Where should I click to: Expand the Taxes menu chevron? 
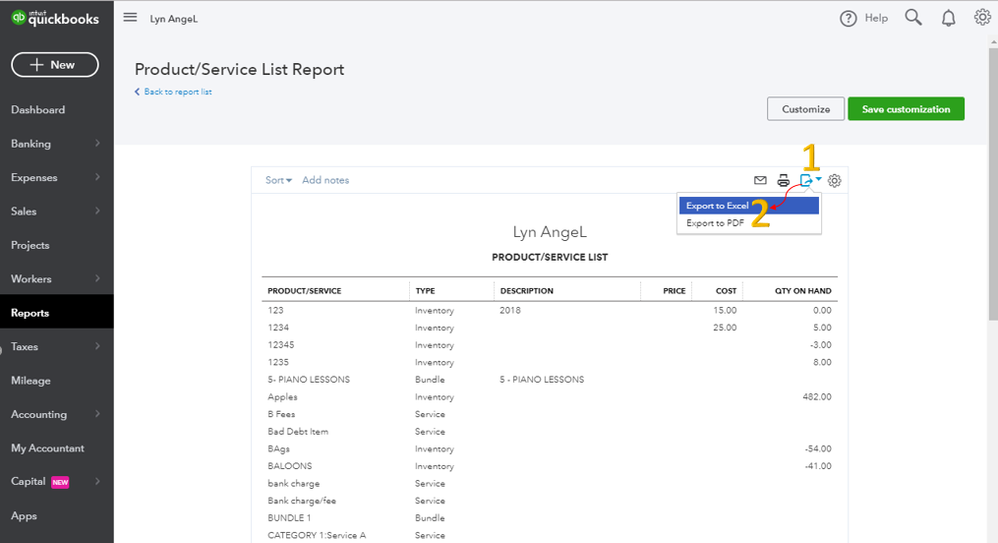click(x=97, y=346)
